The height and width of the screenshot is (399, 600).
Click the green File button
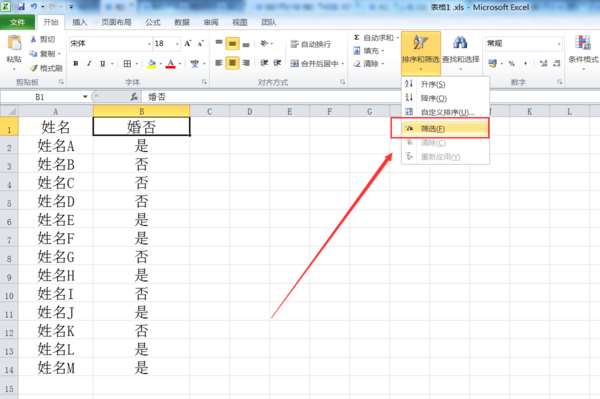coord(18,22)
